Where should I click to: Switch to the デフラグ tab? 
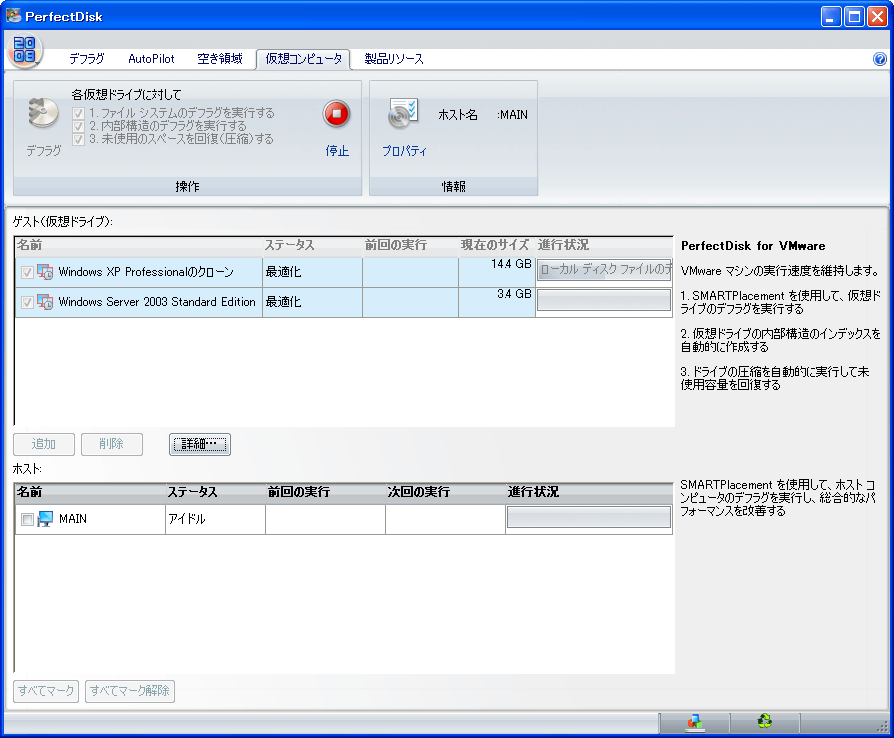87,59
